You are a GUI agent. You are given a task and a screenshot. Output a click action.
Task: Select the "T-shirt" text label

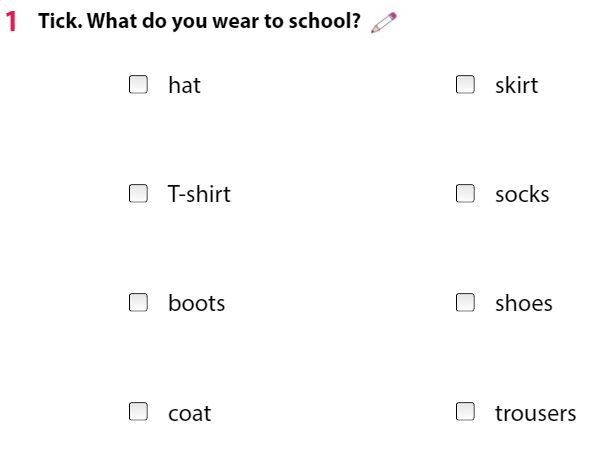[199, 194]
